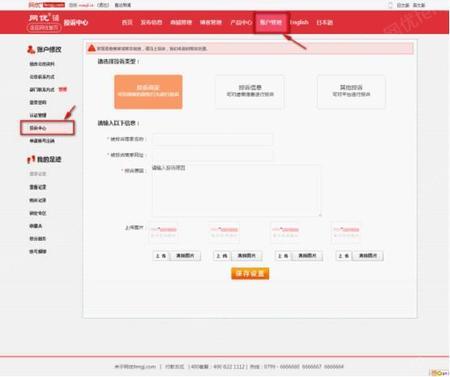Click the last 清除图片 button on the right
Viewport: 450px width, 377px height.
pos(368,256)
